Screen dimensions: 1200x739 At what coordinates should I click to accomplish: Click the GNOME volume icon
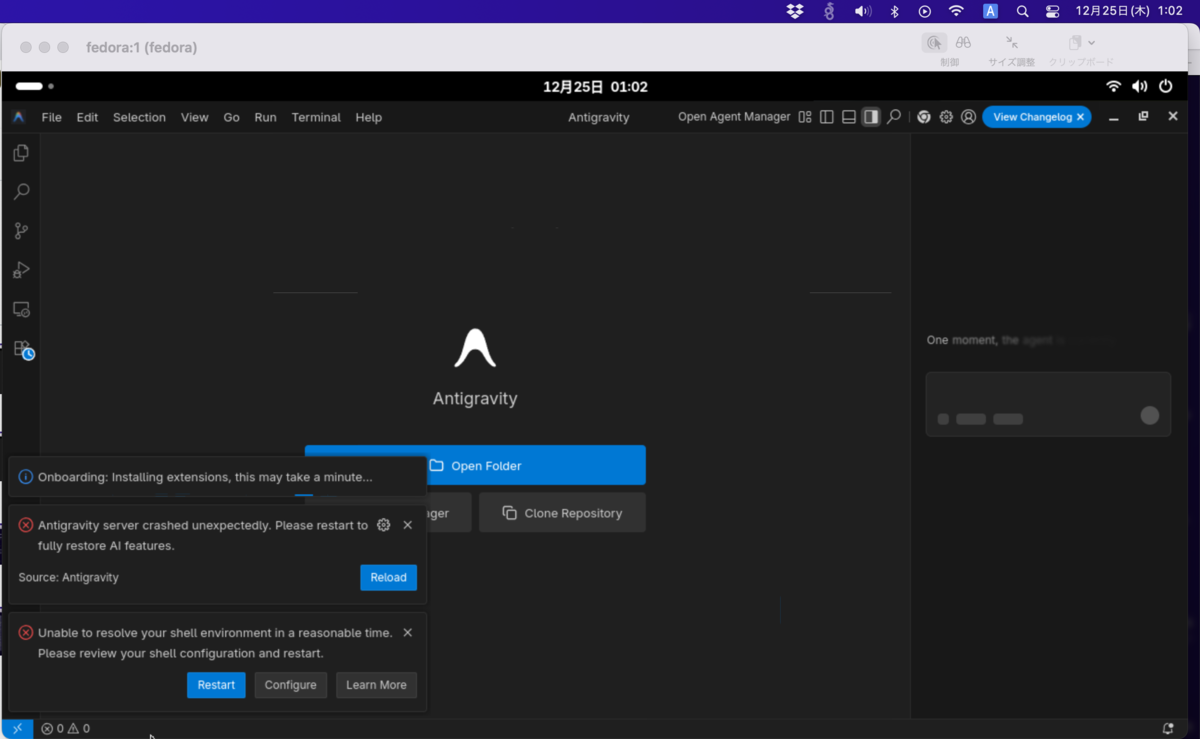[x=1140, y=87]
